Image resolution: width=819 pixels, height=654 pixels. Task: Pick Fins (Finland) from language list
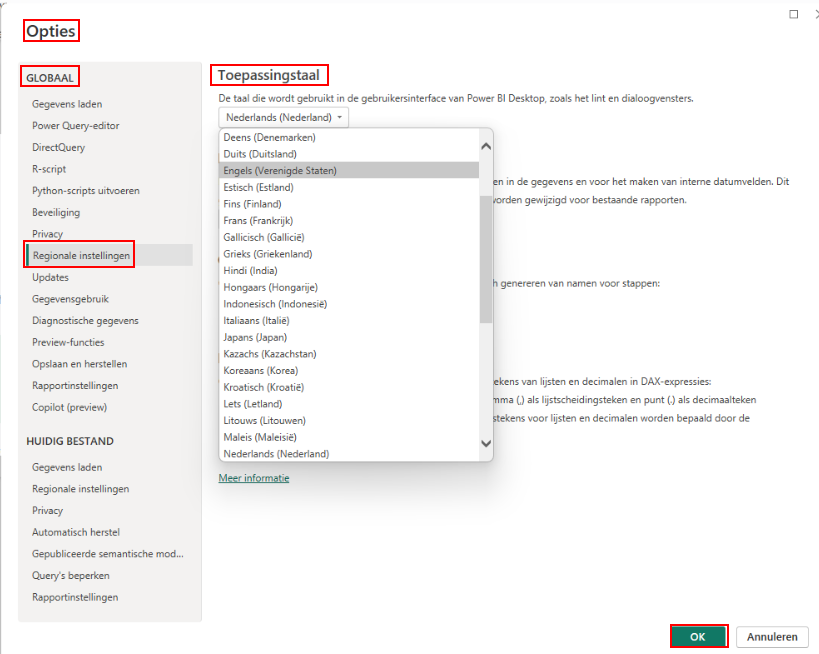coord(349,204)
